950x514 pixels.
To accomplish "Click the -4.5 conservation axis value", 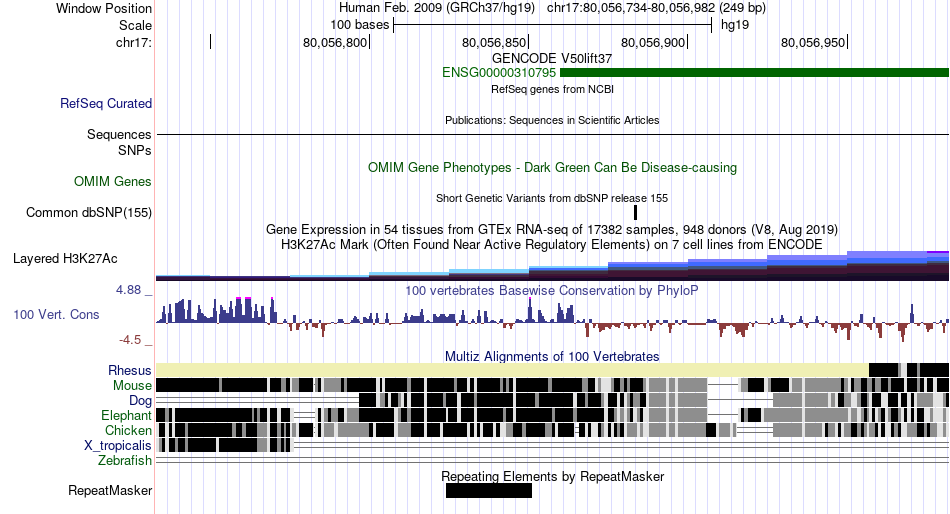I will tap(130, 340).
